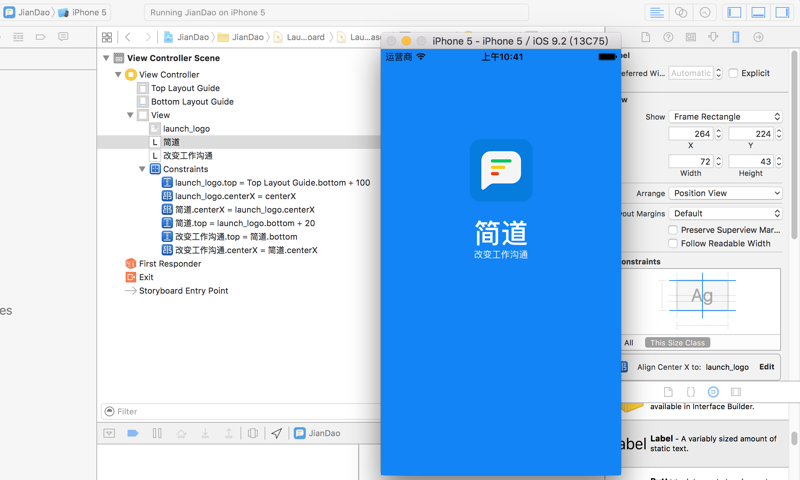Show All constraints filter

click(x=629, y=343)
